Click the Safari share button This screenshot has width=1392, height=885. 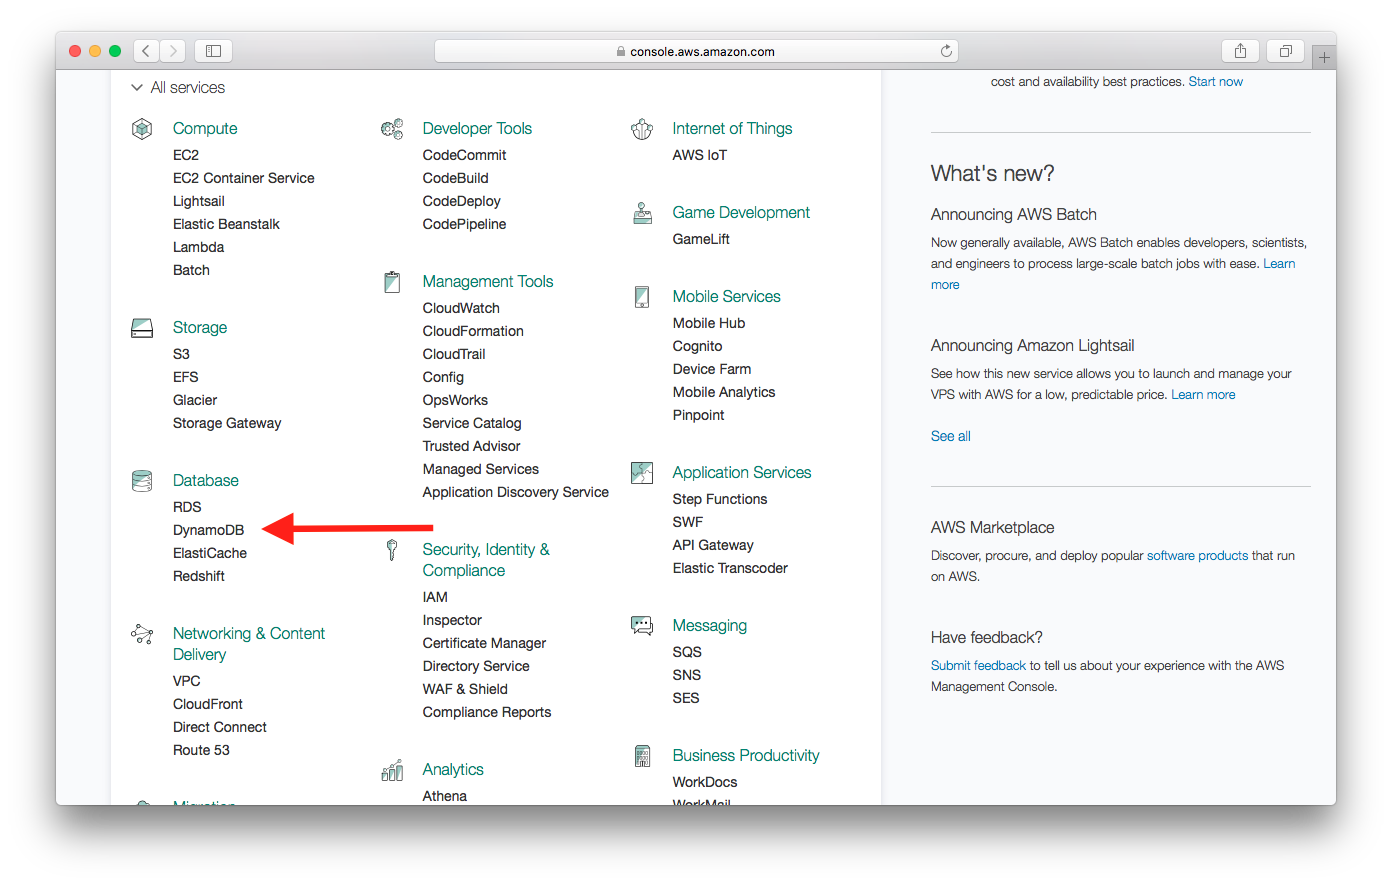[x=1240, y=51]
